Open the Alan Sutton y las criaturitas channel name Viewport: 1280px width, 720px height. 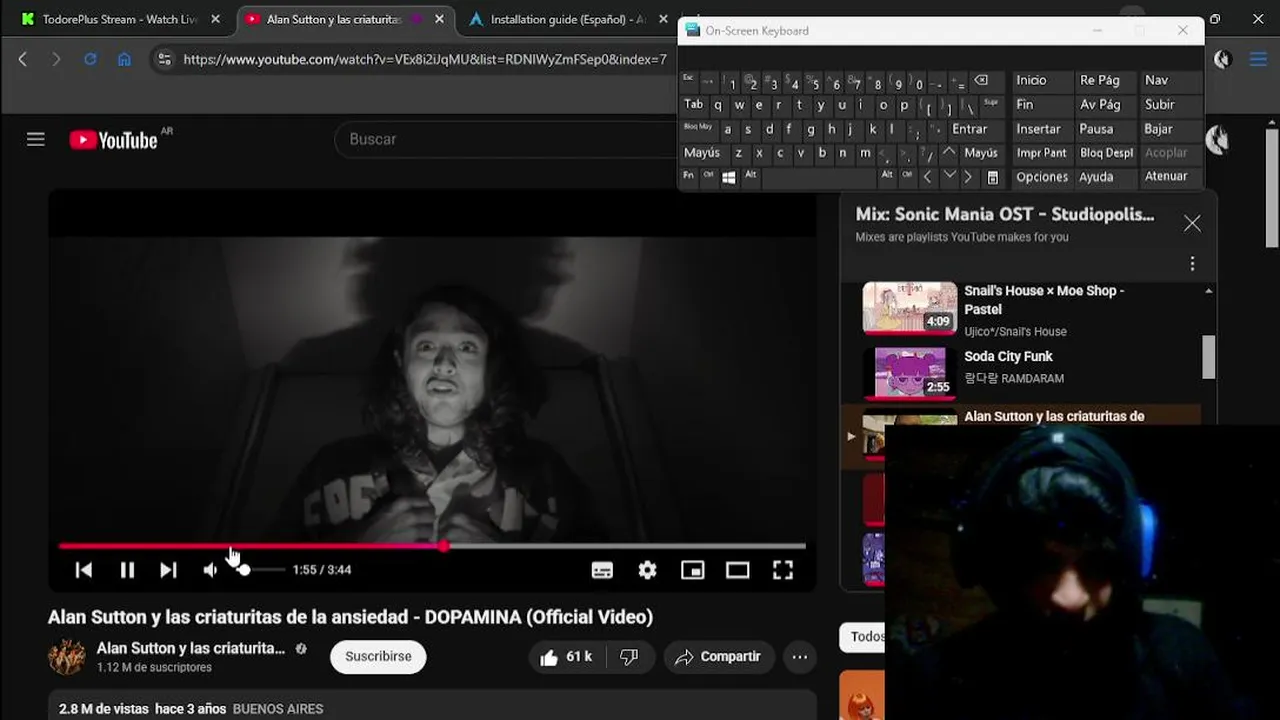(191, 649)
